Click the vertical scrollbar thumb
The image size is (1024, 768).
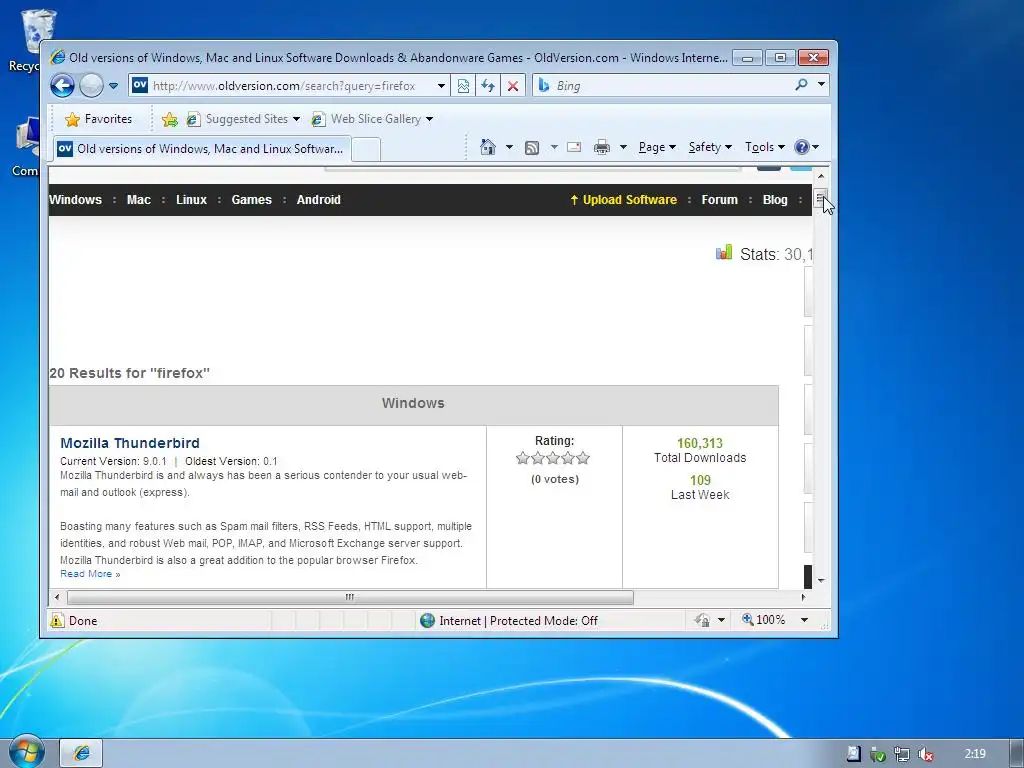tap(821, 199)
